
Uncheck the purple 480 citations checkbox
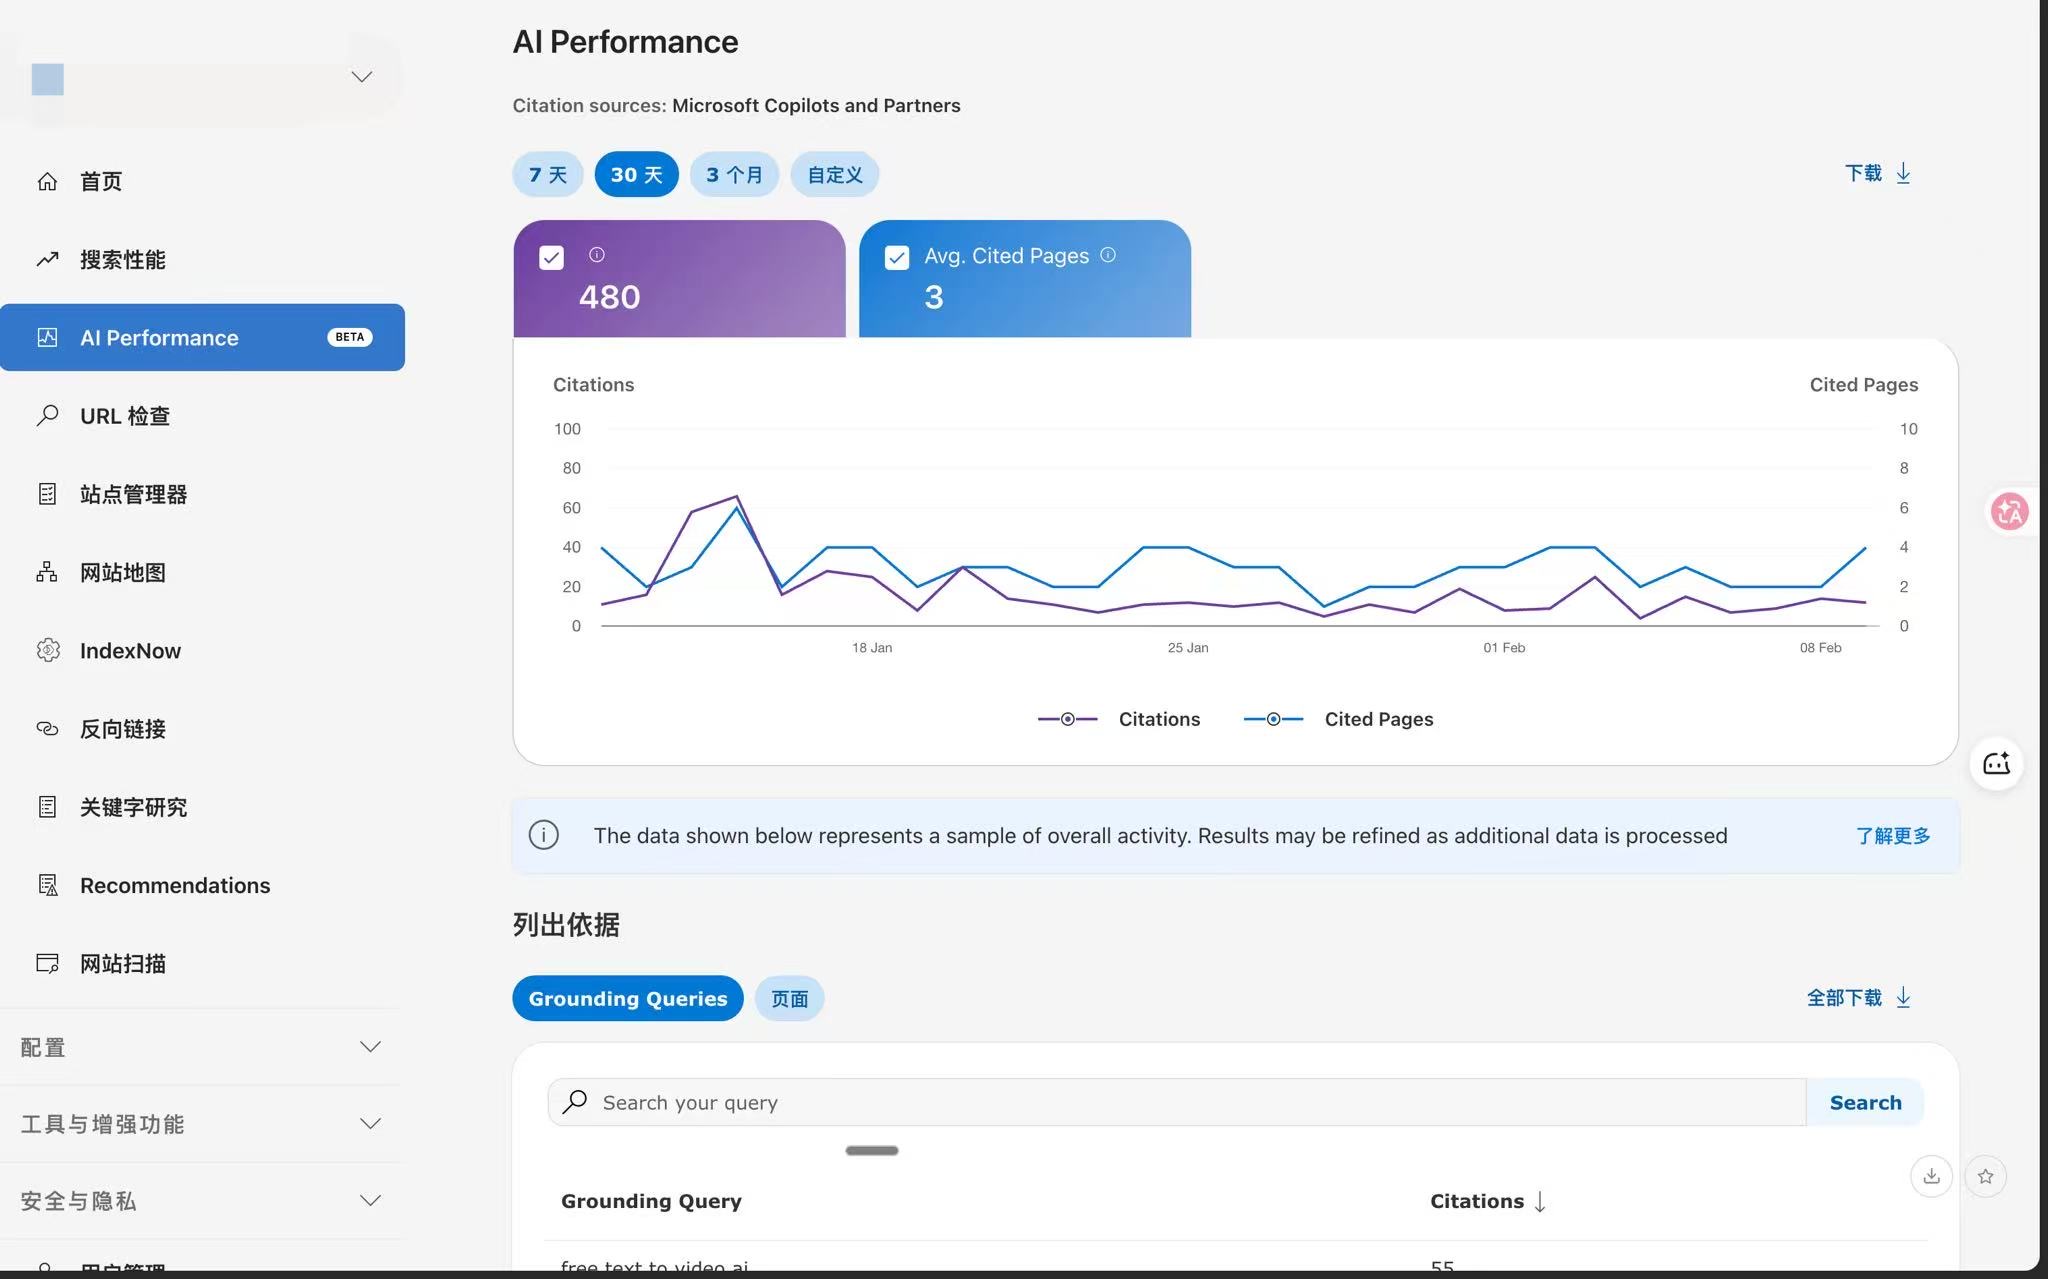[x=551, y=258]
